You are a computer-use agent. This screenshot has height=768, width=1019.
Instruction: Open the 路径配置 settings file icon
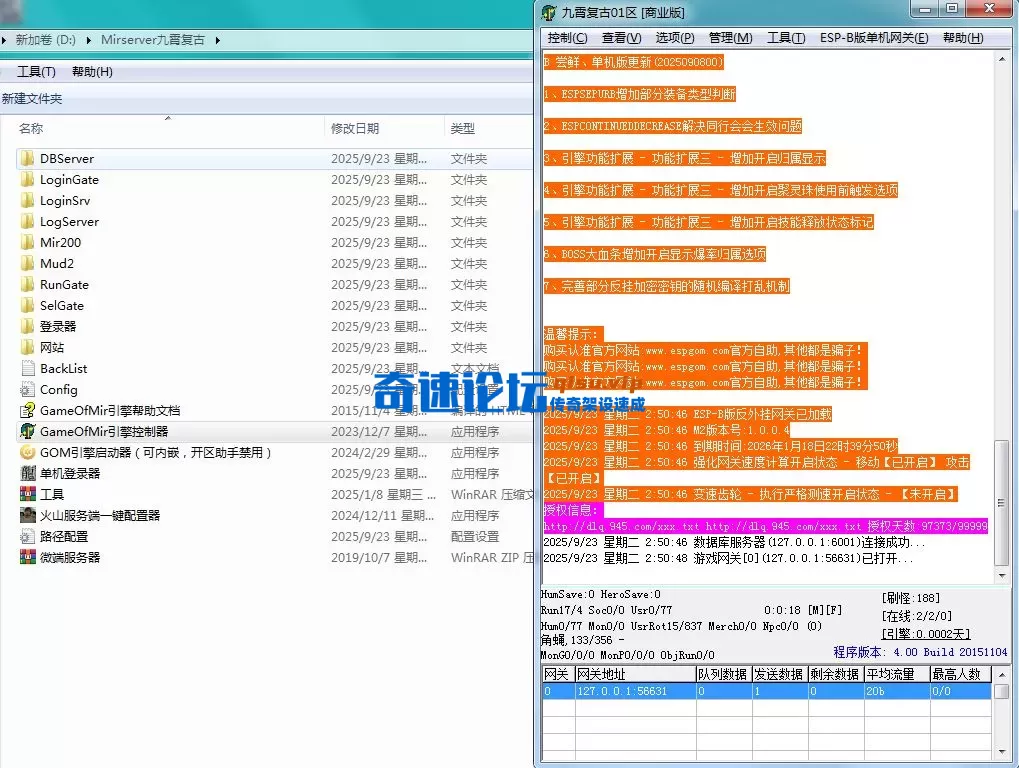(29, 536)
